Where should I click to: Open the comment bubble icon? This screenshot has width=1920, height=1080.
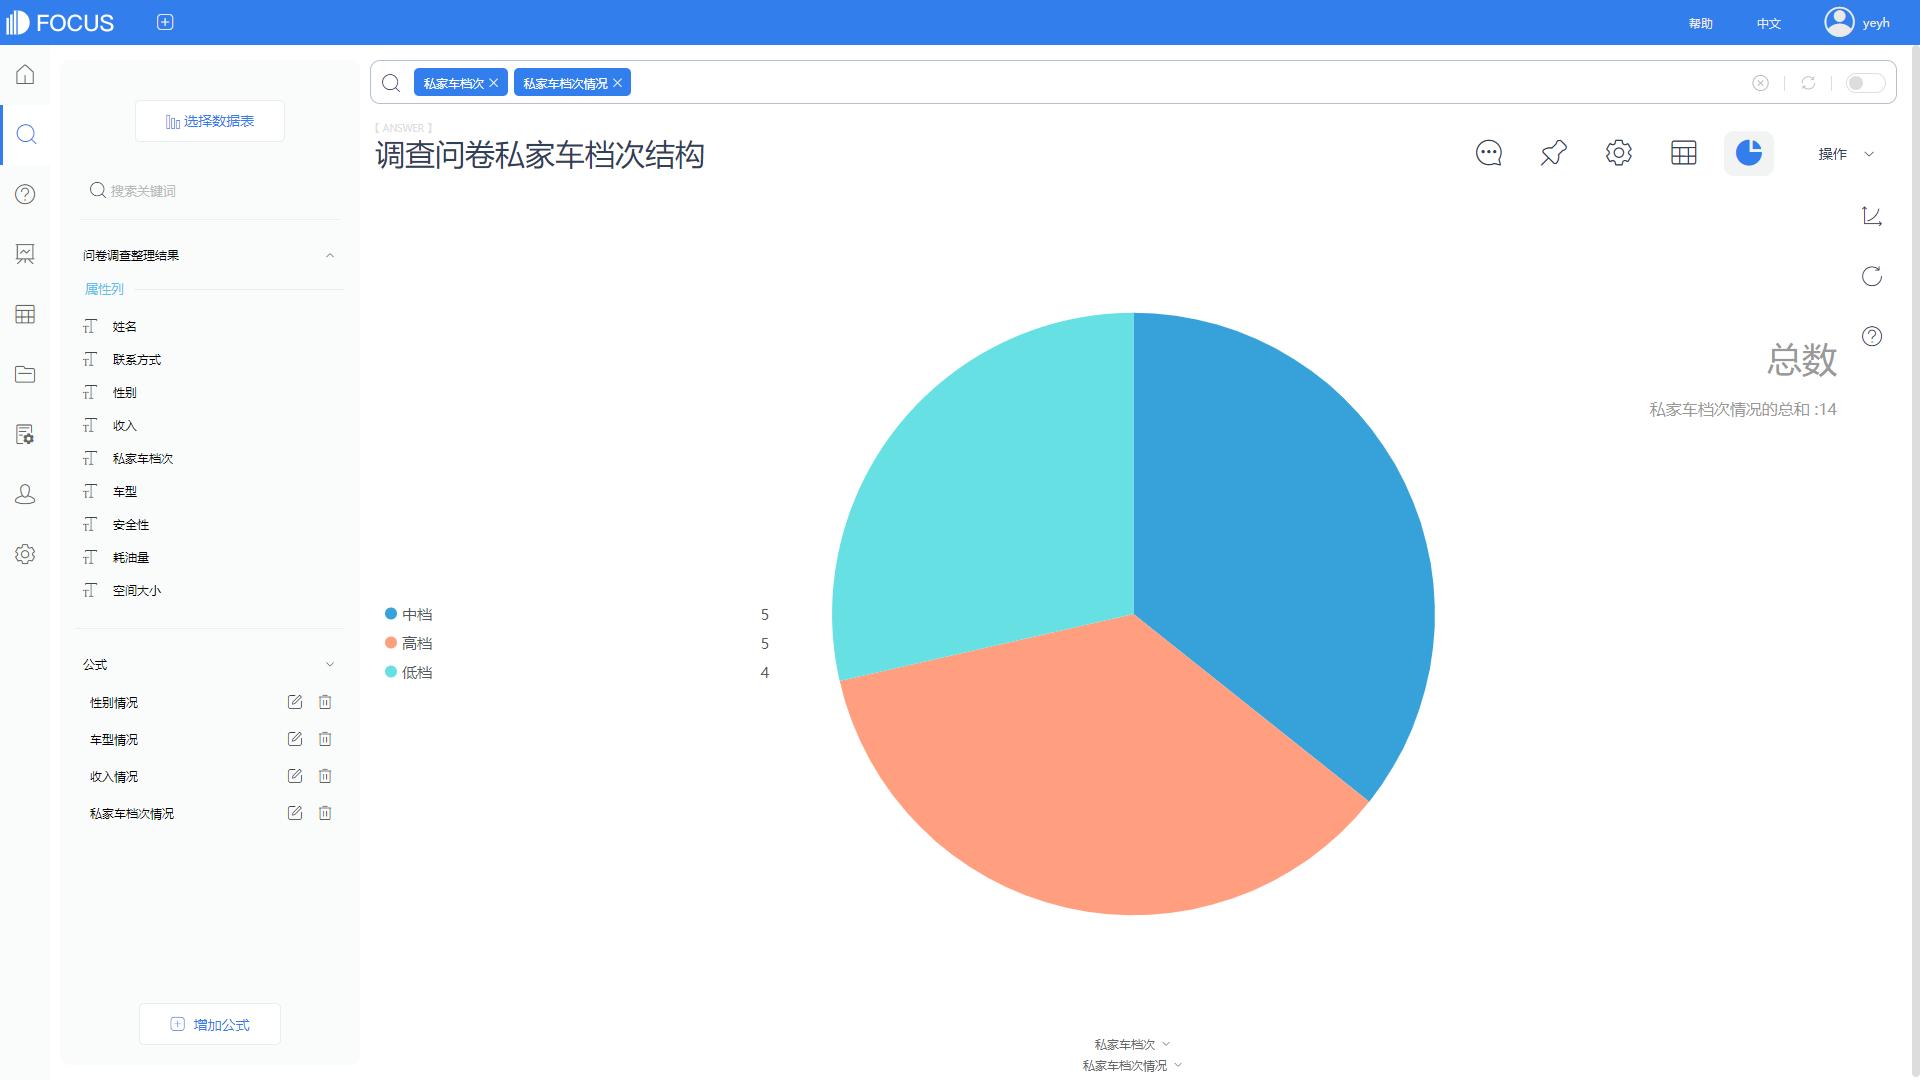1488,153
